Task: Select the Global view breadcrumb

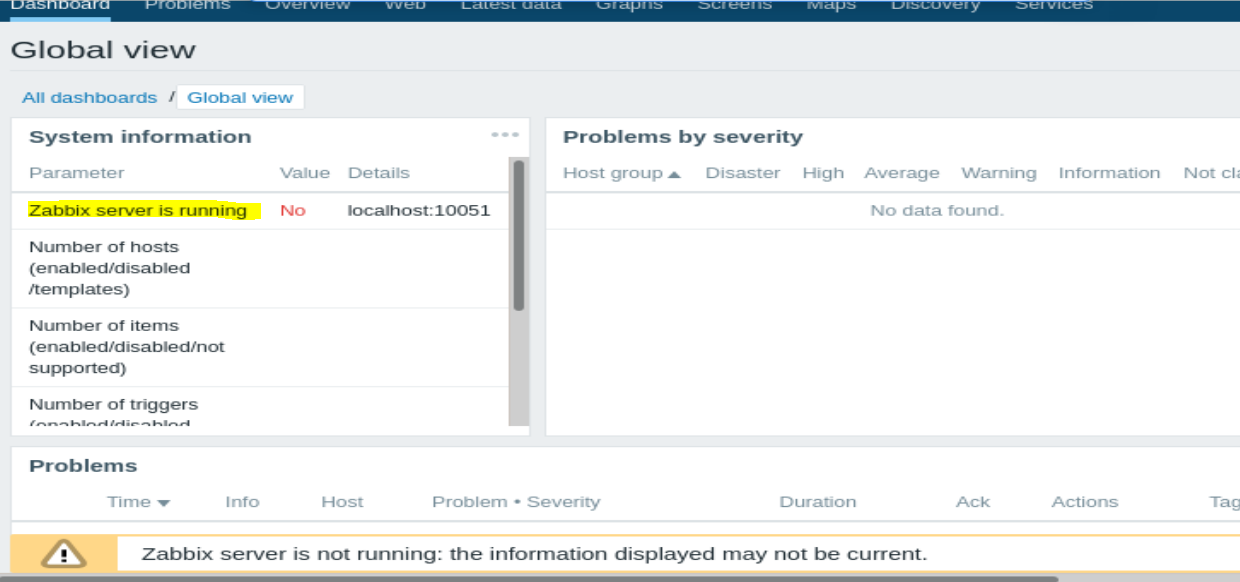Action: (x=240, y=98)
